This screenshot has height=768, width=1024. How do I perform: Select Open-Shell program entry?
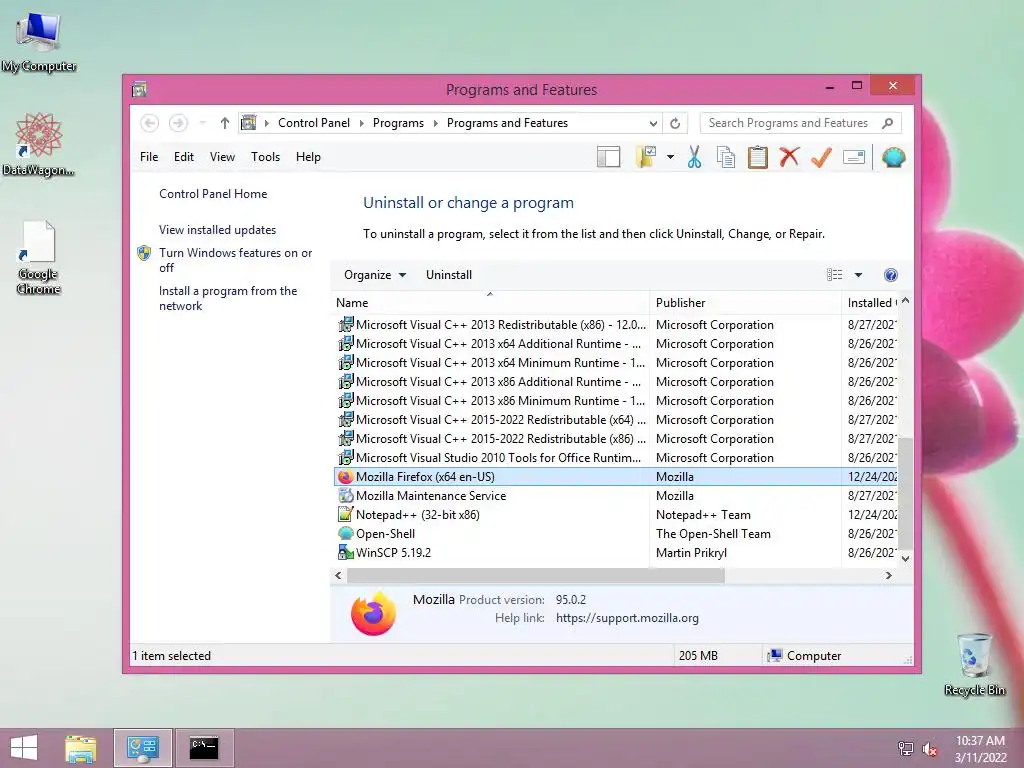pyautogui.click(x=615, y=534)
